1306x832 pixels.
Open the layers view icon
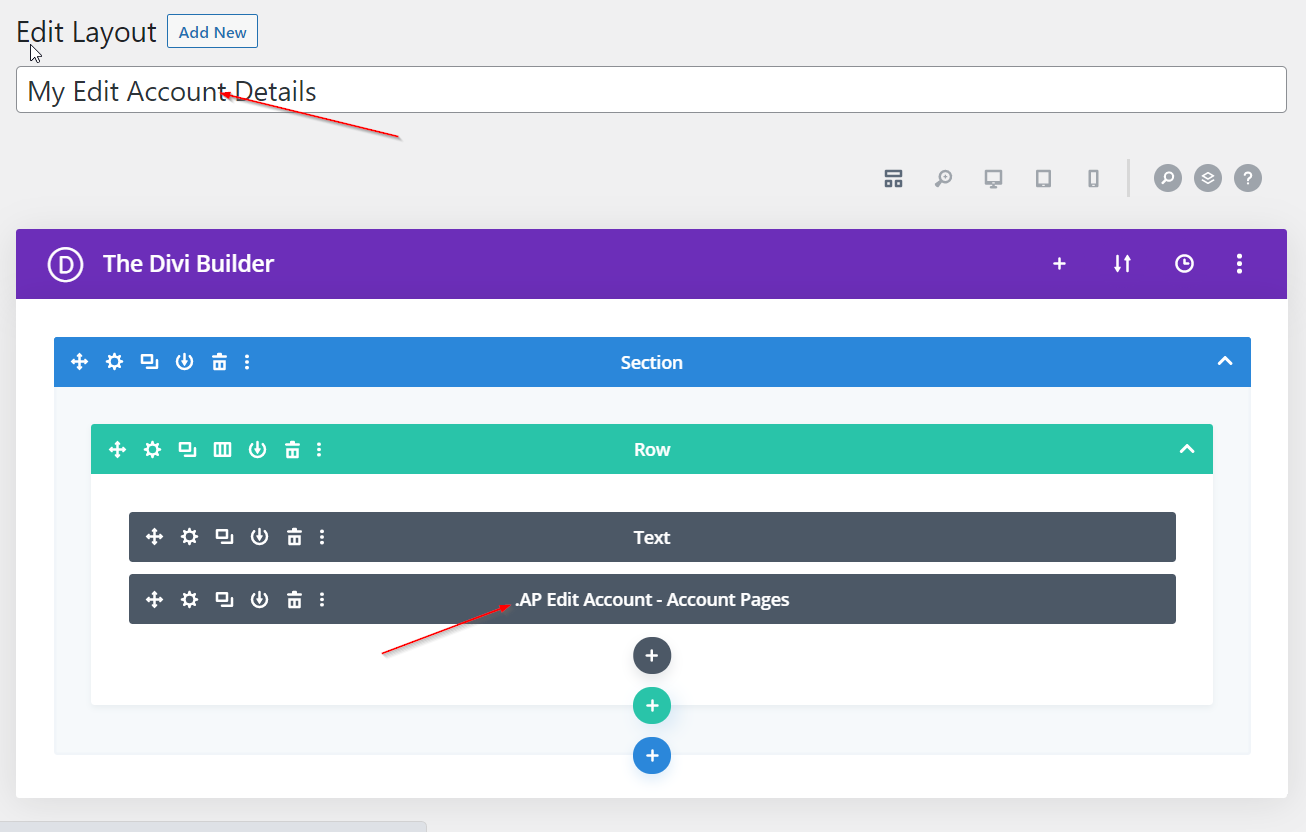(x=1207, y=179)
